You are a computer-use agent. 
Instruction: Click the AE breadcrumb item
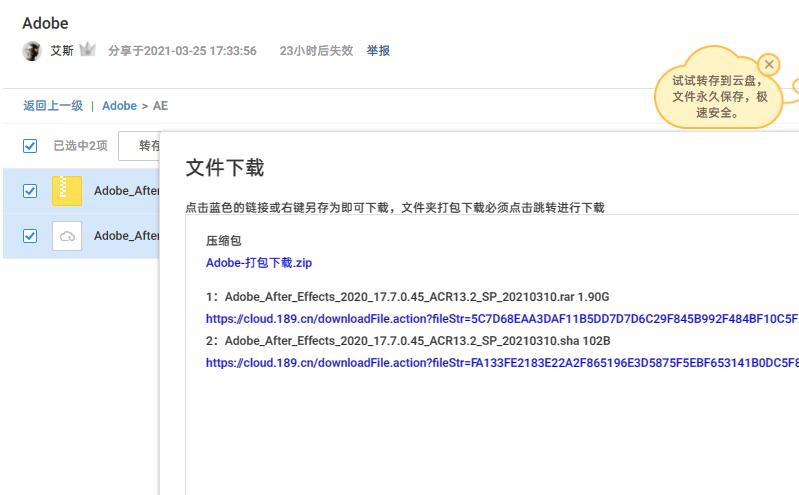(x=161, y=106)
